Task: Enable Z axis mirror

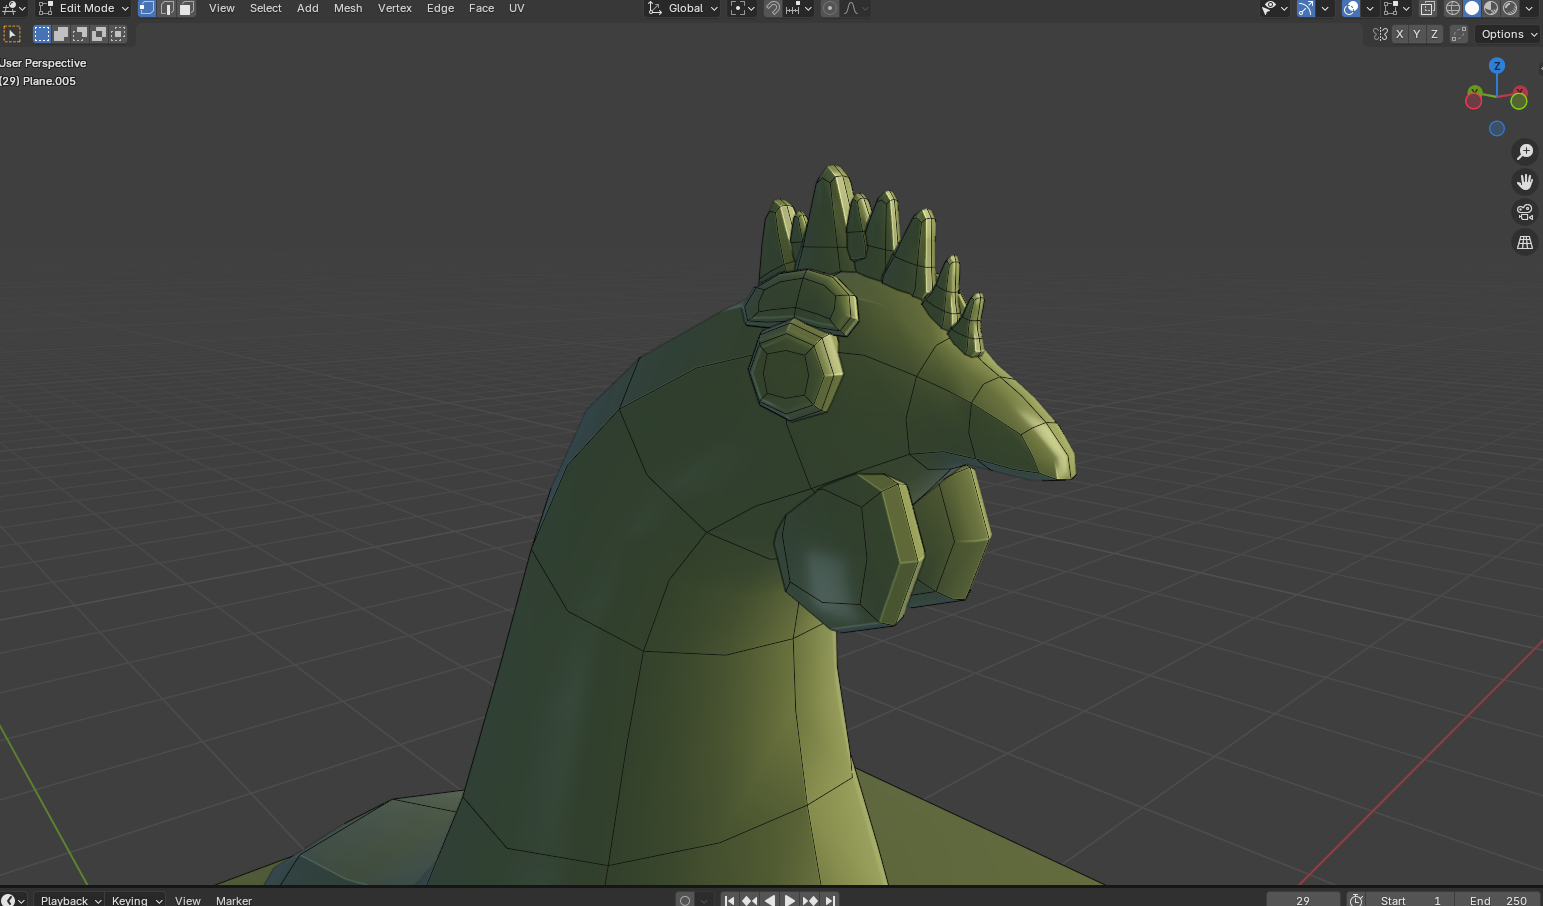Action: [x=1434, y=34]
